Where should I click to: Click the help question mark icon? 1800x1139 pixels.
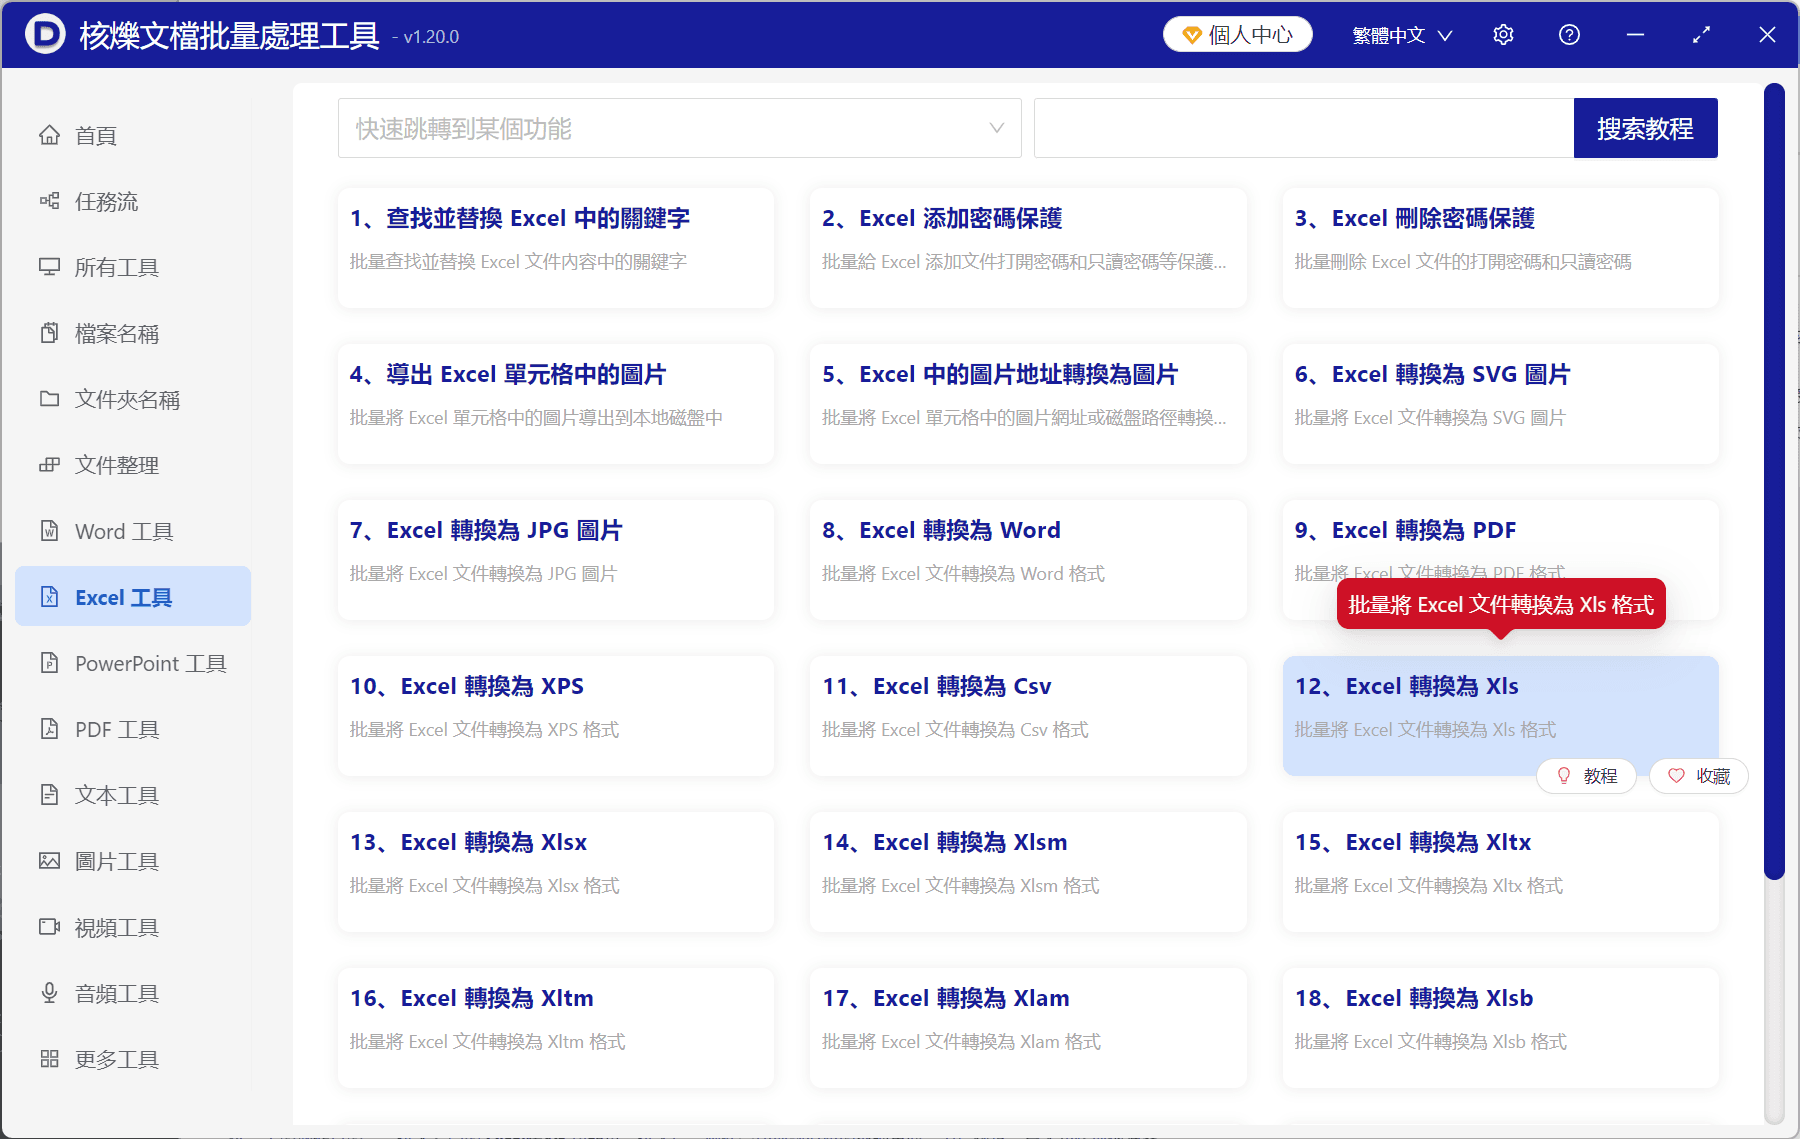tap(1569, 35)
